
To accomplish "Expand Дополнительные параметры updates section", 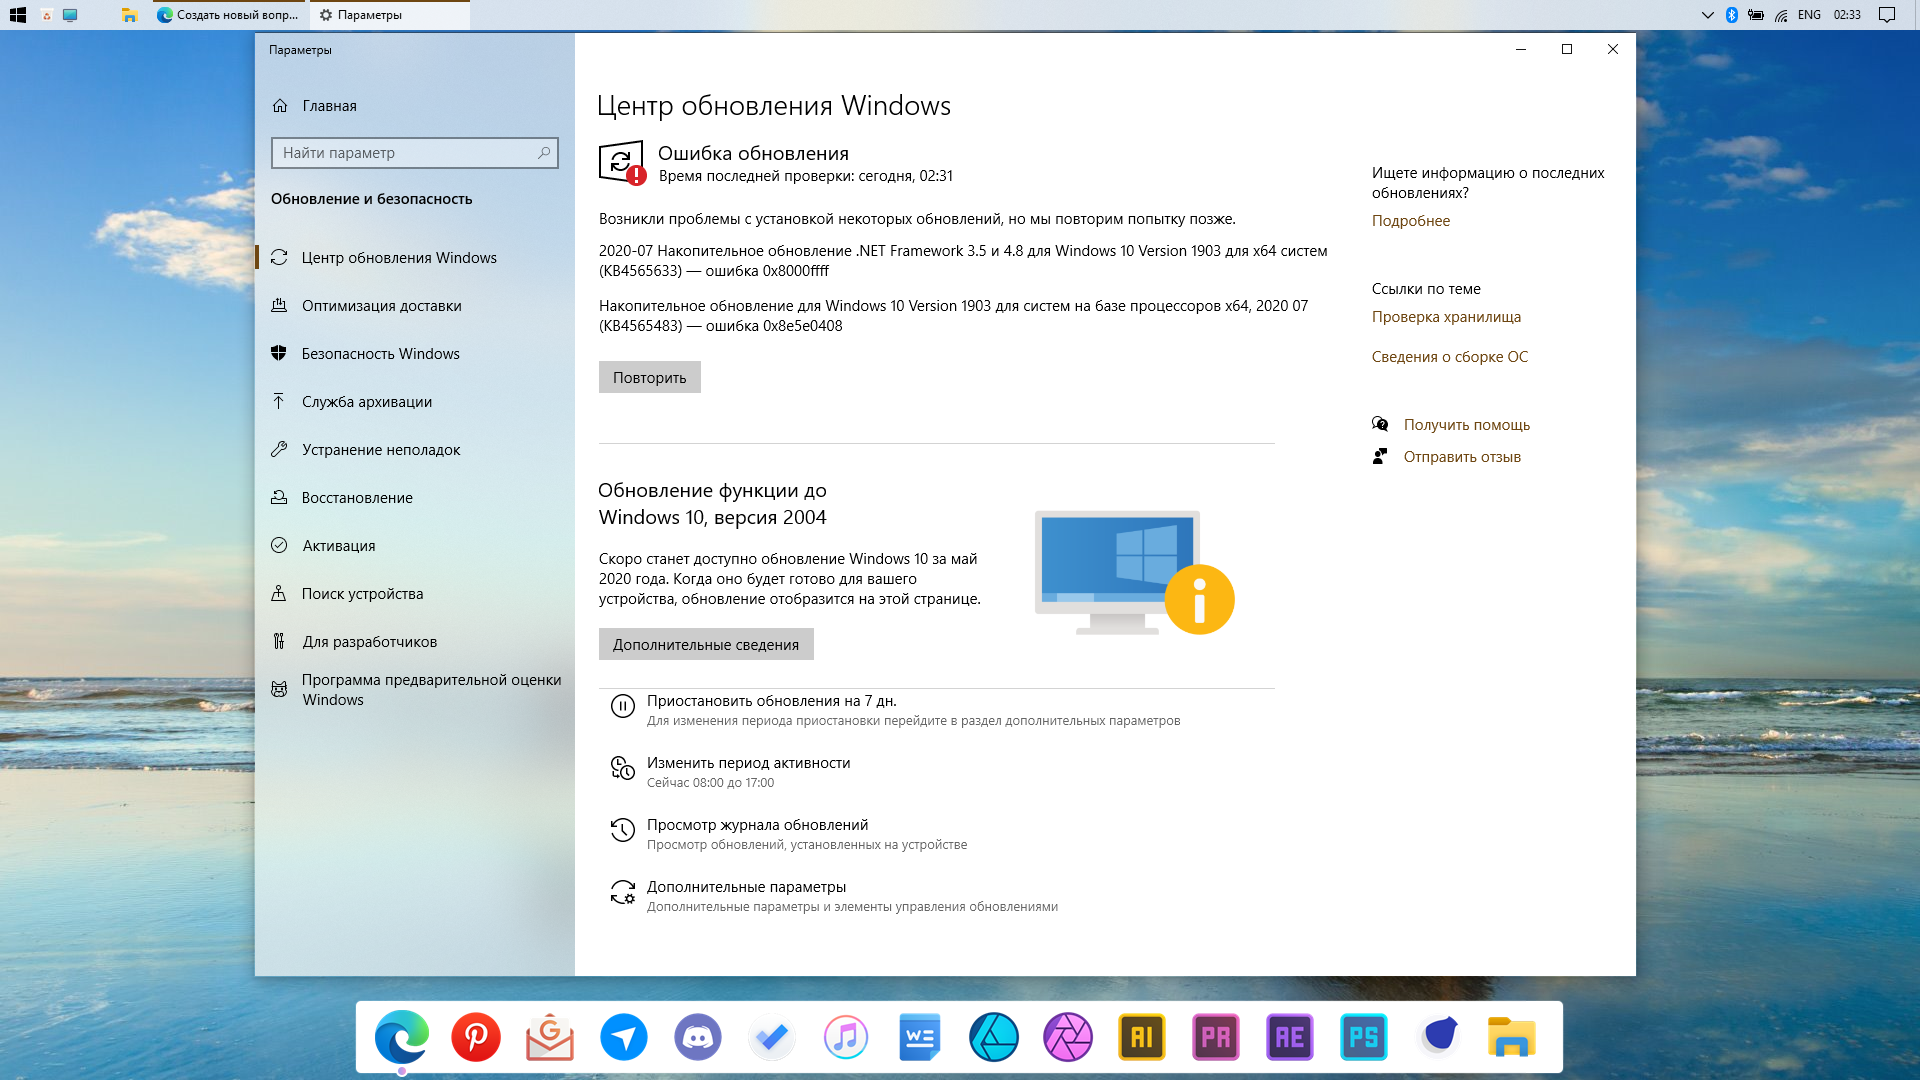I will pyautogui.click(x=746, y=885).
